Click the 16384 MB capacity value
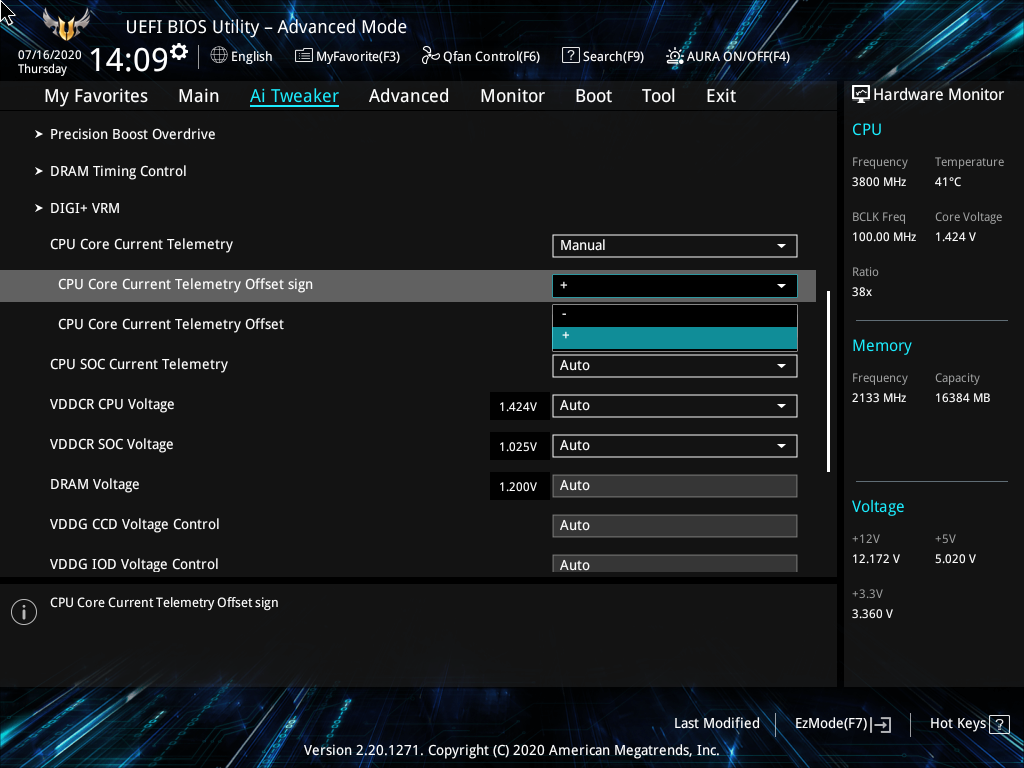Screen dimensions: 1024x768 963,398
